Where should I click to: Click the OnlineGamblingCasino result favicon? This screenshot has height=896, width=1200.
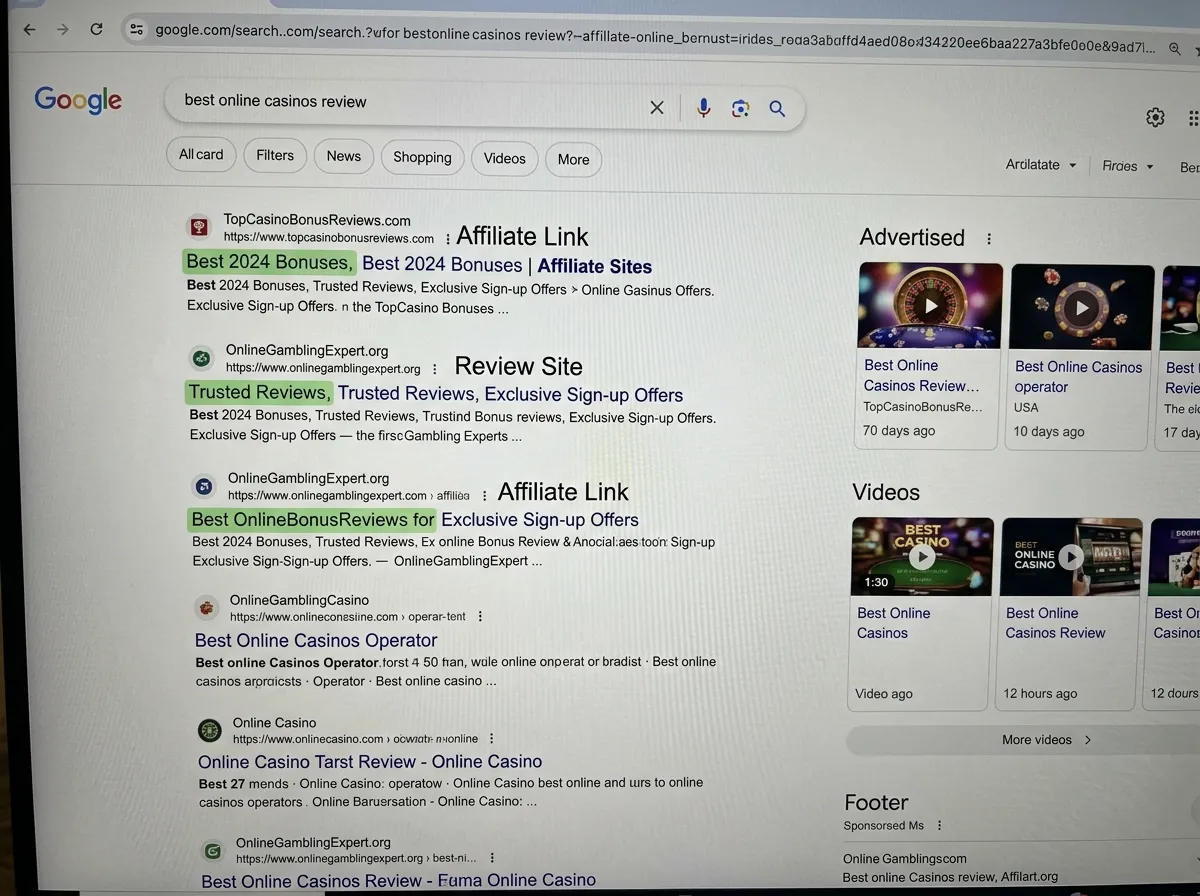tap(206, 607)
